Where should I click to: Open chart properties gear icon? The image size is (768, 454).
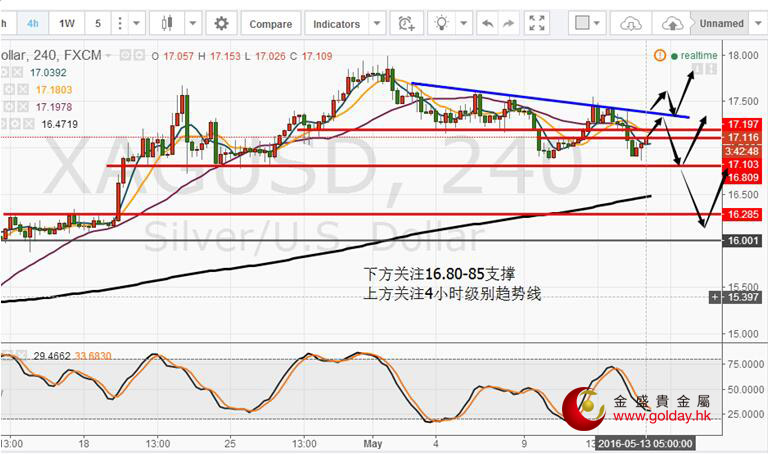(x=221, y=23)
